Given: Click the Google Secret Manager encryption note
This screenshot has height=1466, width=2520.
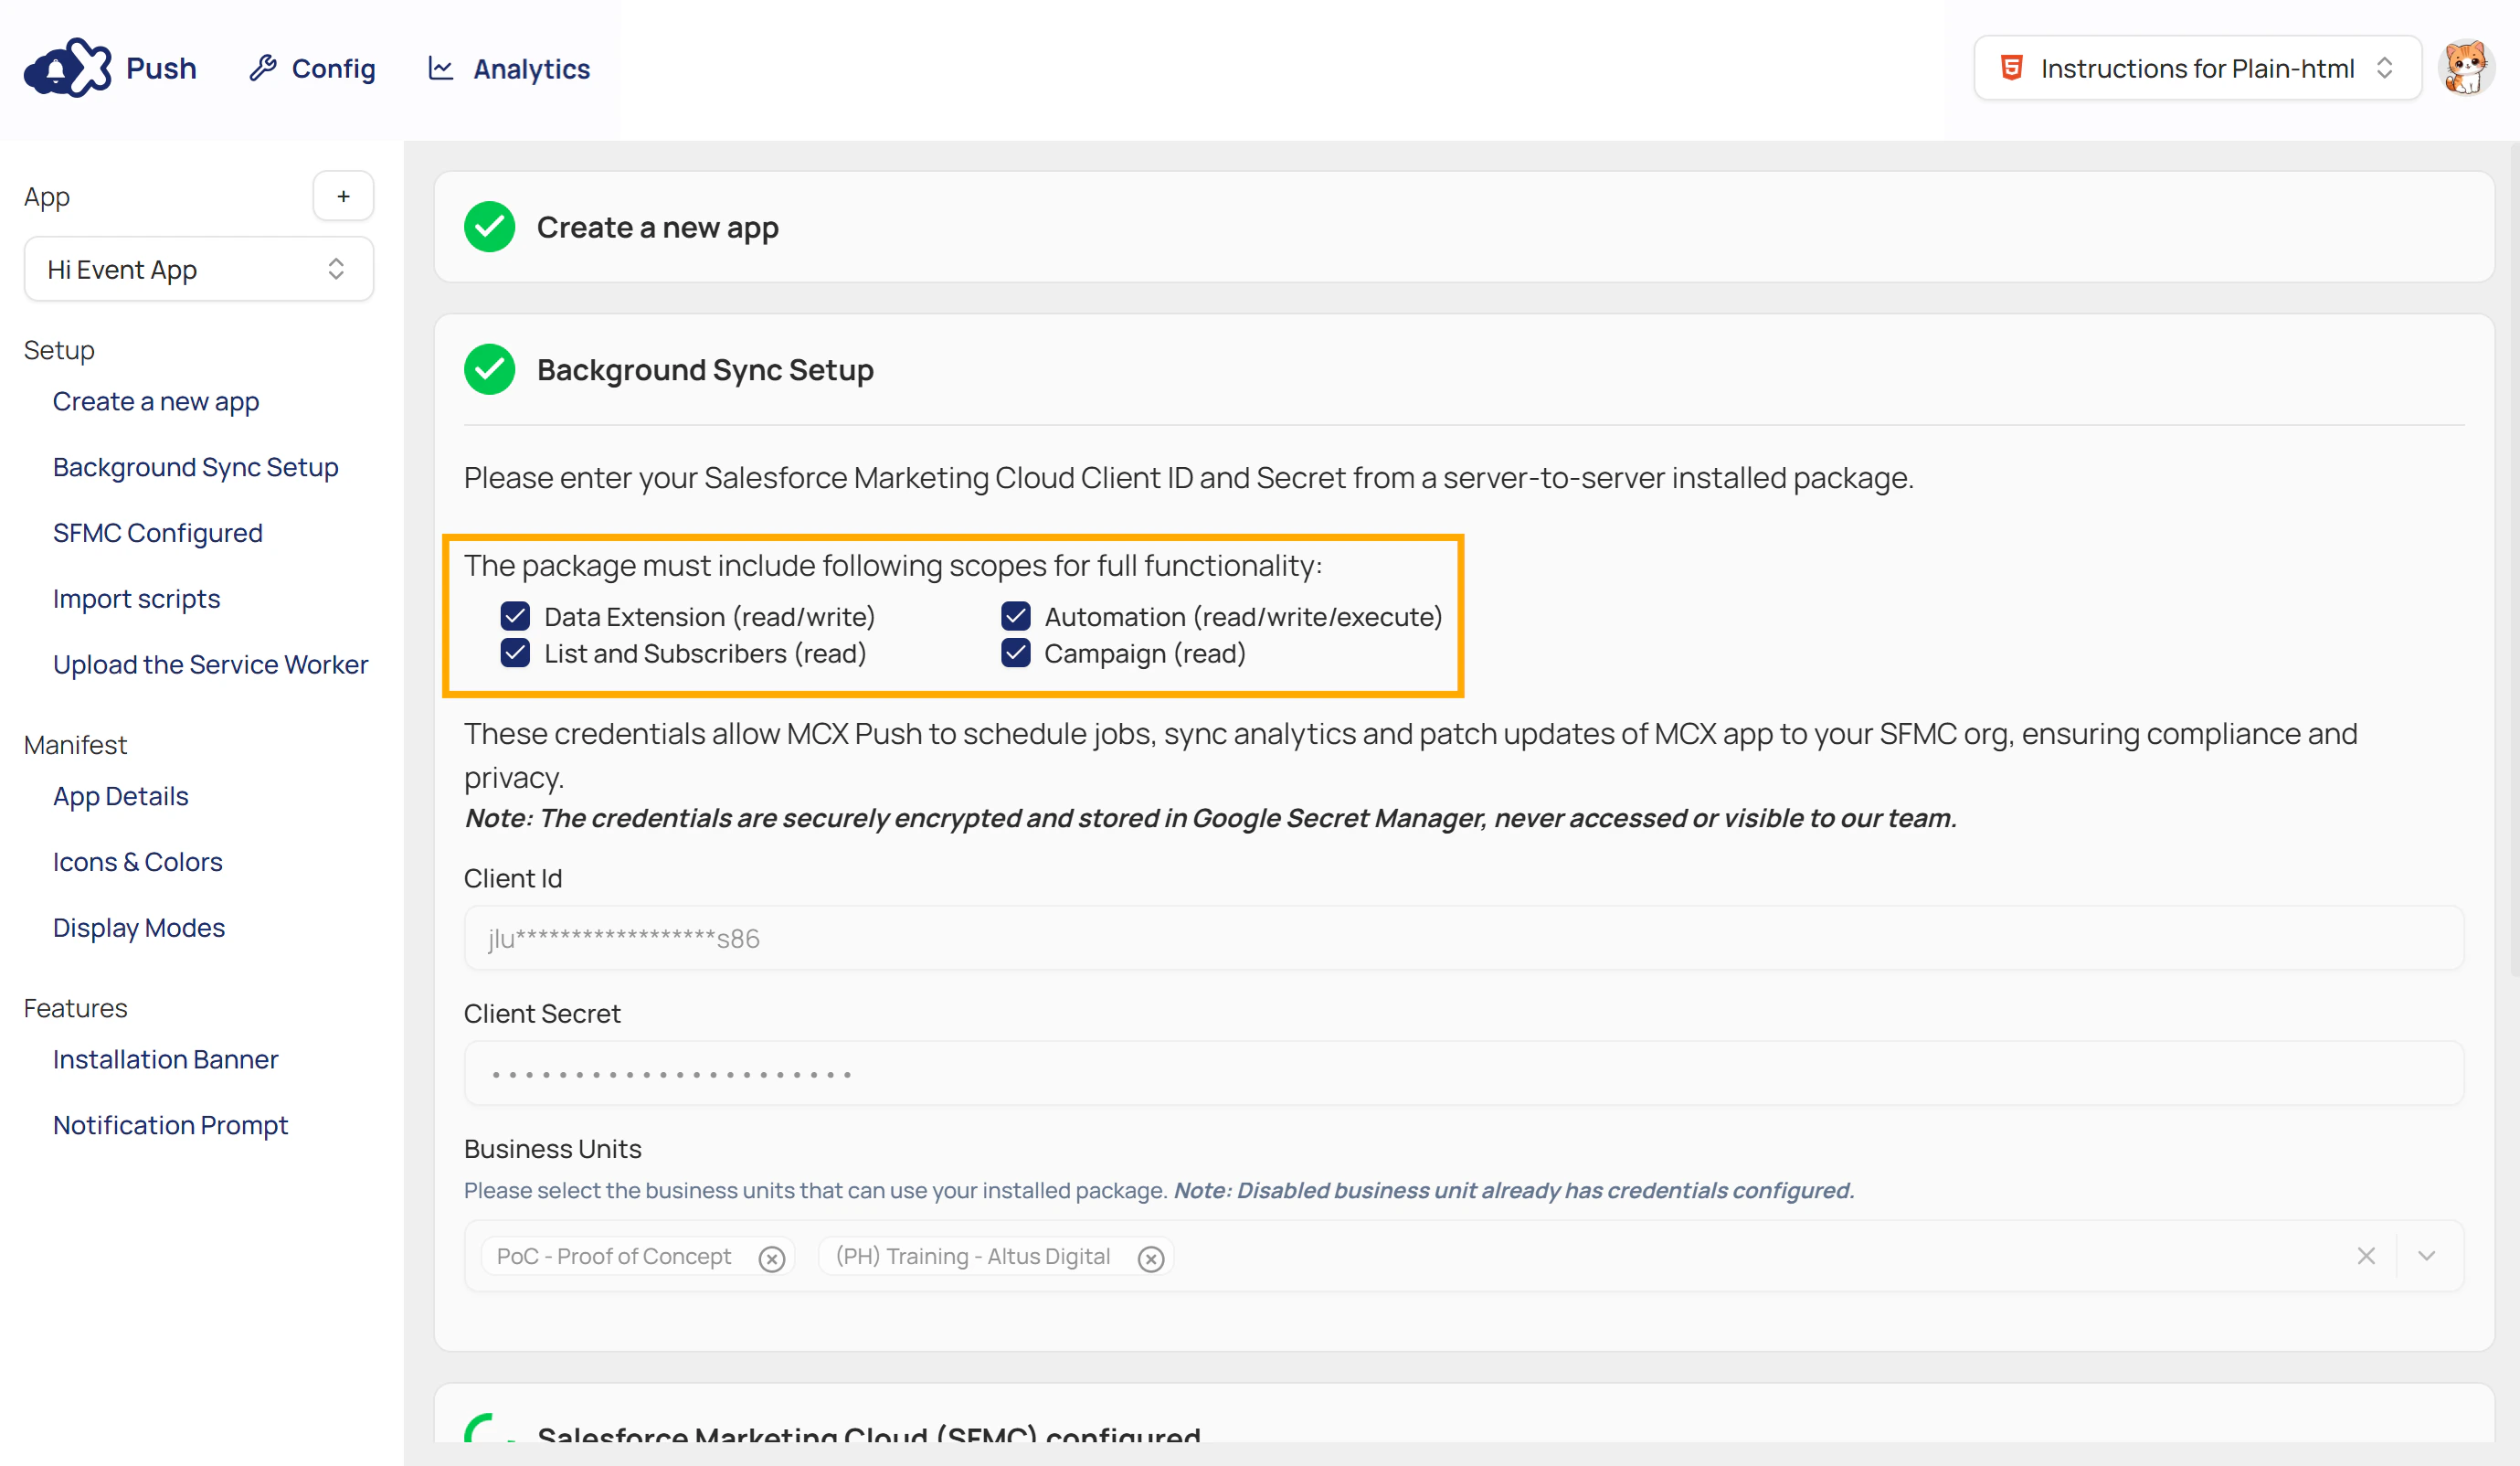Looking at the screenshot, I should click(1210, 818).
